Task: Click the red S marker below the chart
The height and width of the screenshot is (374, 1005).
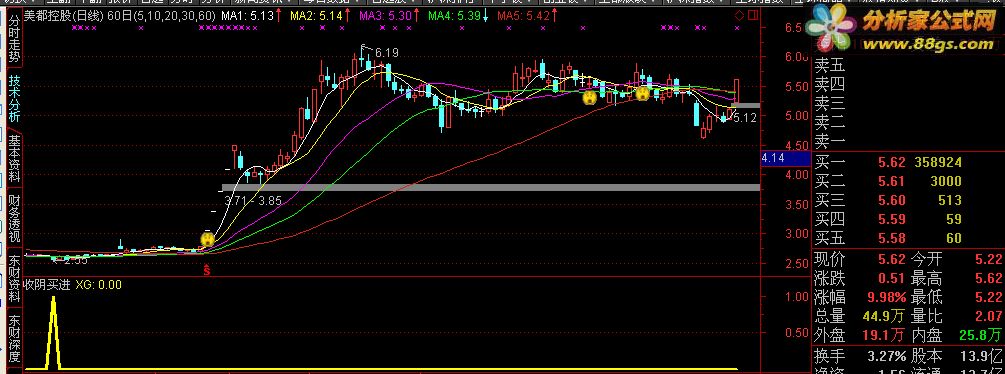Action: (x=206, y=269)
